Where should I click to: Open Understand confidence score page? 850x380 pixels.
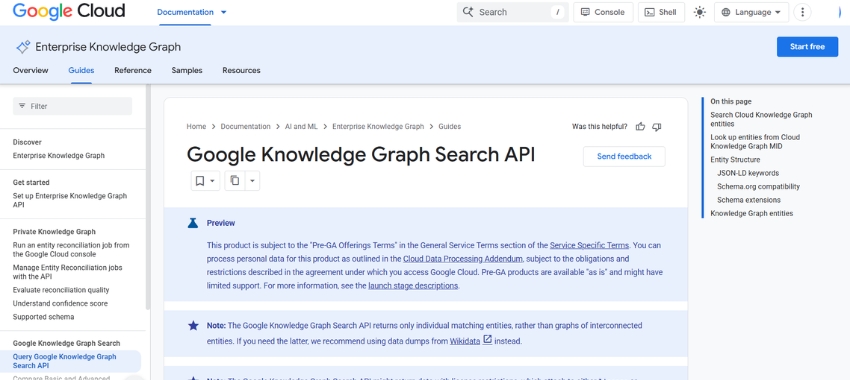[x=60, y=304]
